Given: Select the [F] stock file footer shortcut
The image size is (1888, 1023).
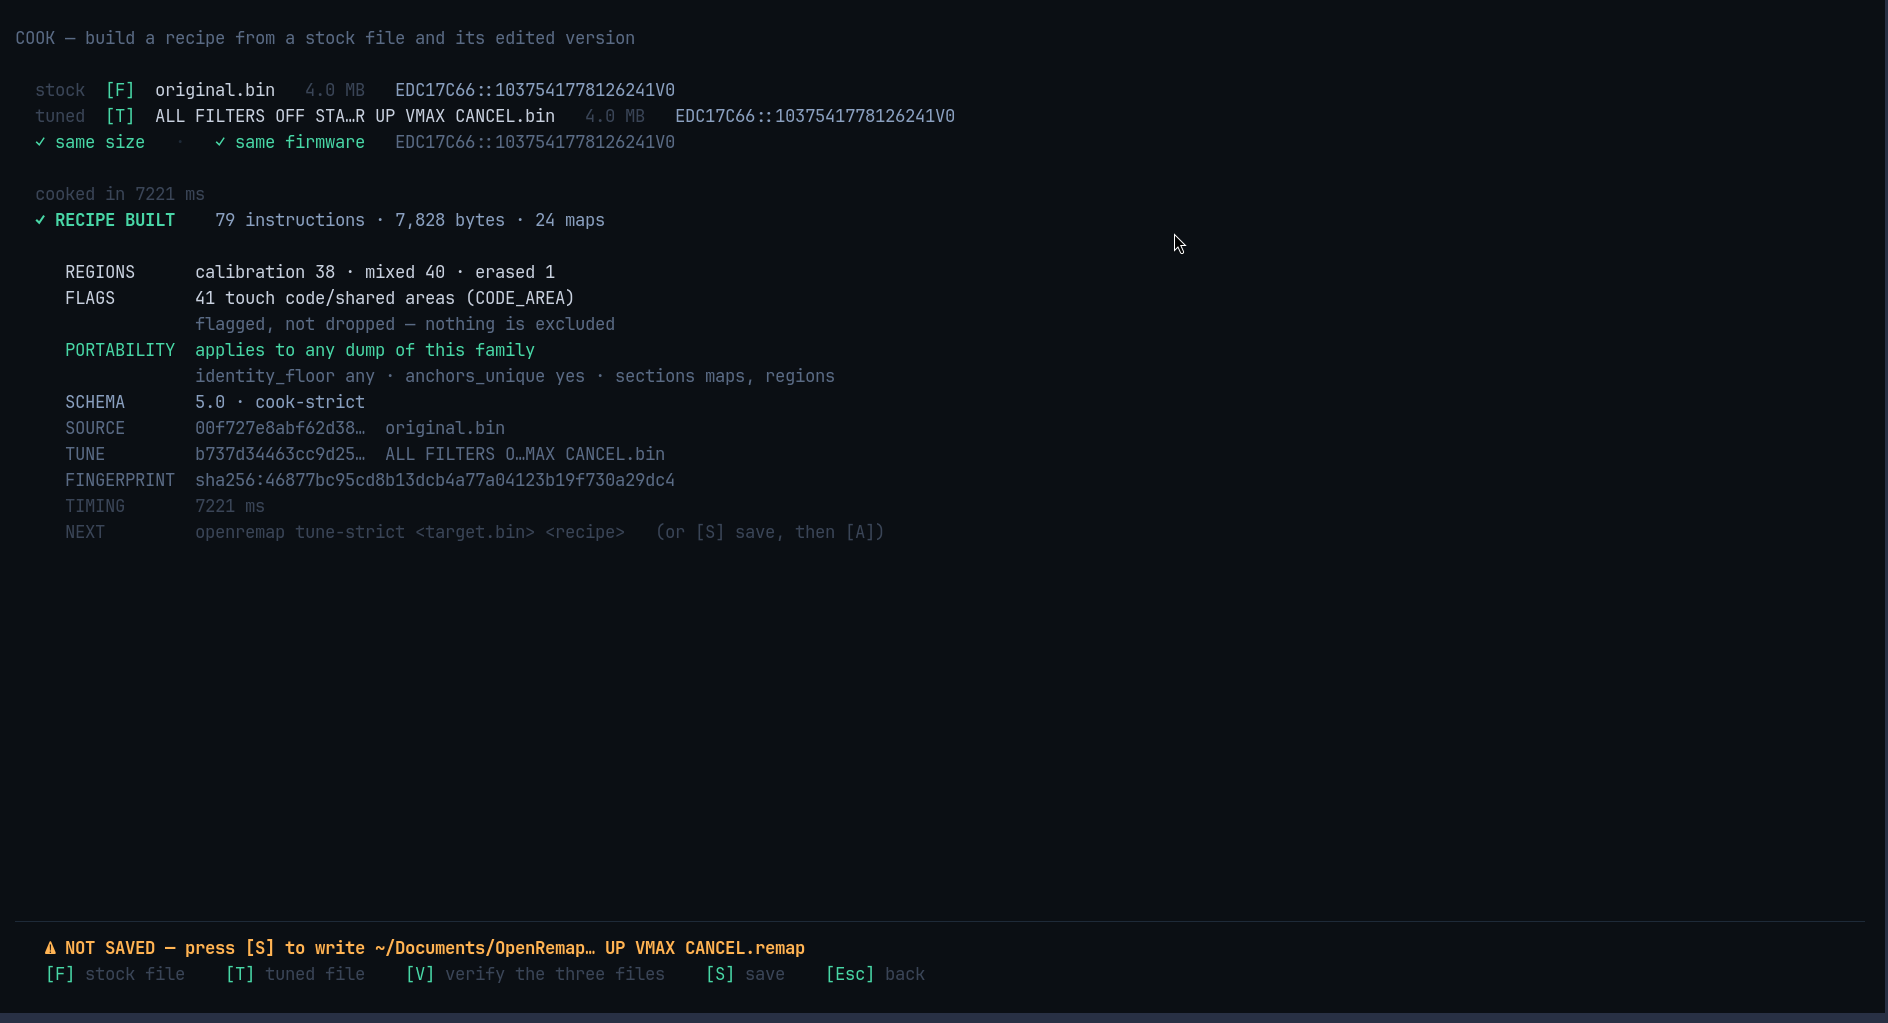Looking at the screenshot, I should (115, 974).
